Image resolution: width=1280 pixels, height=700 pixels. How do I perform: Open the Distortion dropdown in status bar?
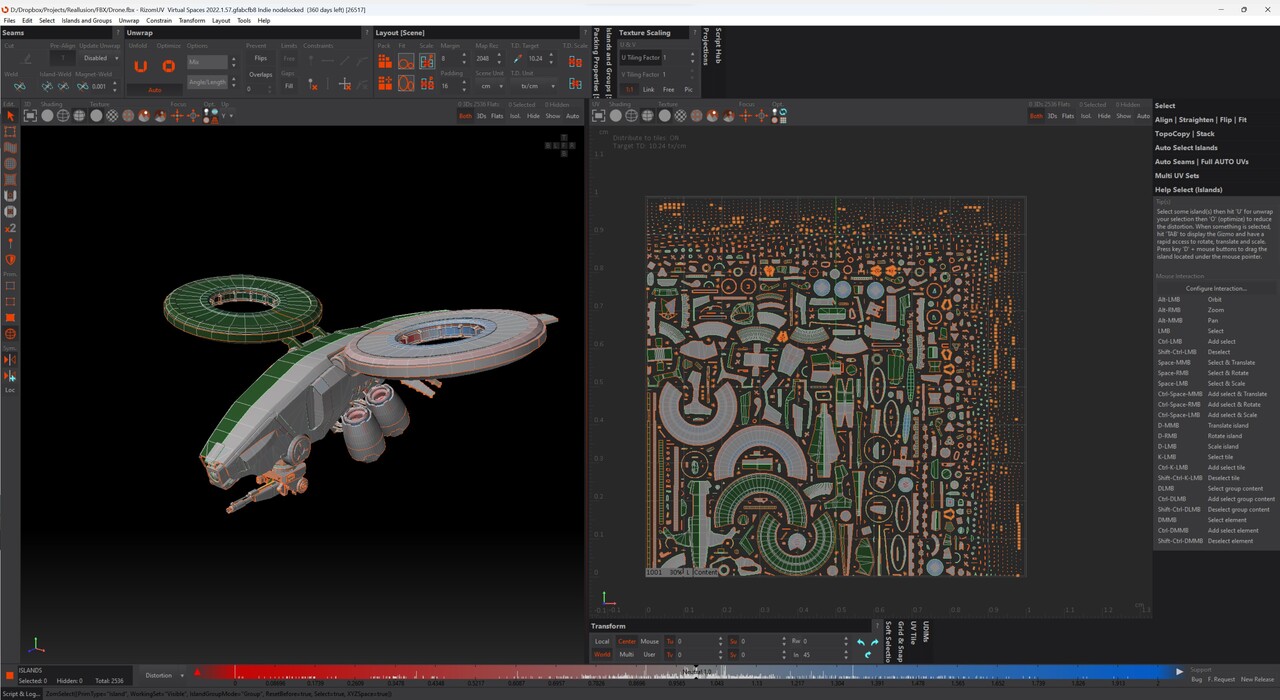tap(164, 675)
